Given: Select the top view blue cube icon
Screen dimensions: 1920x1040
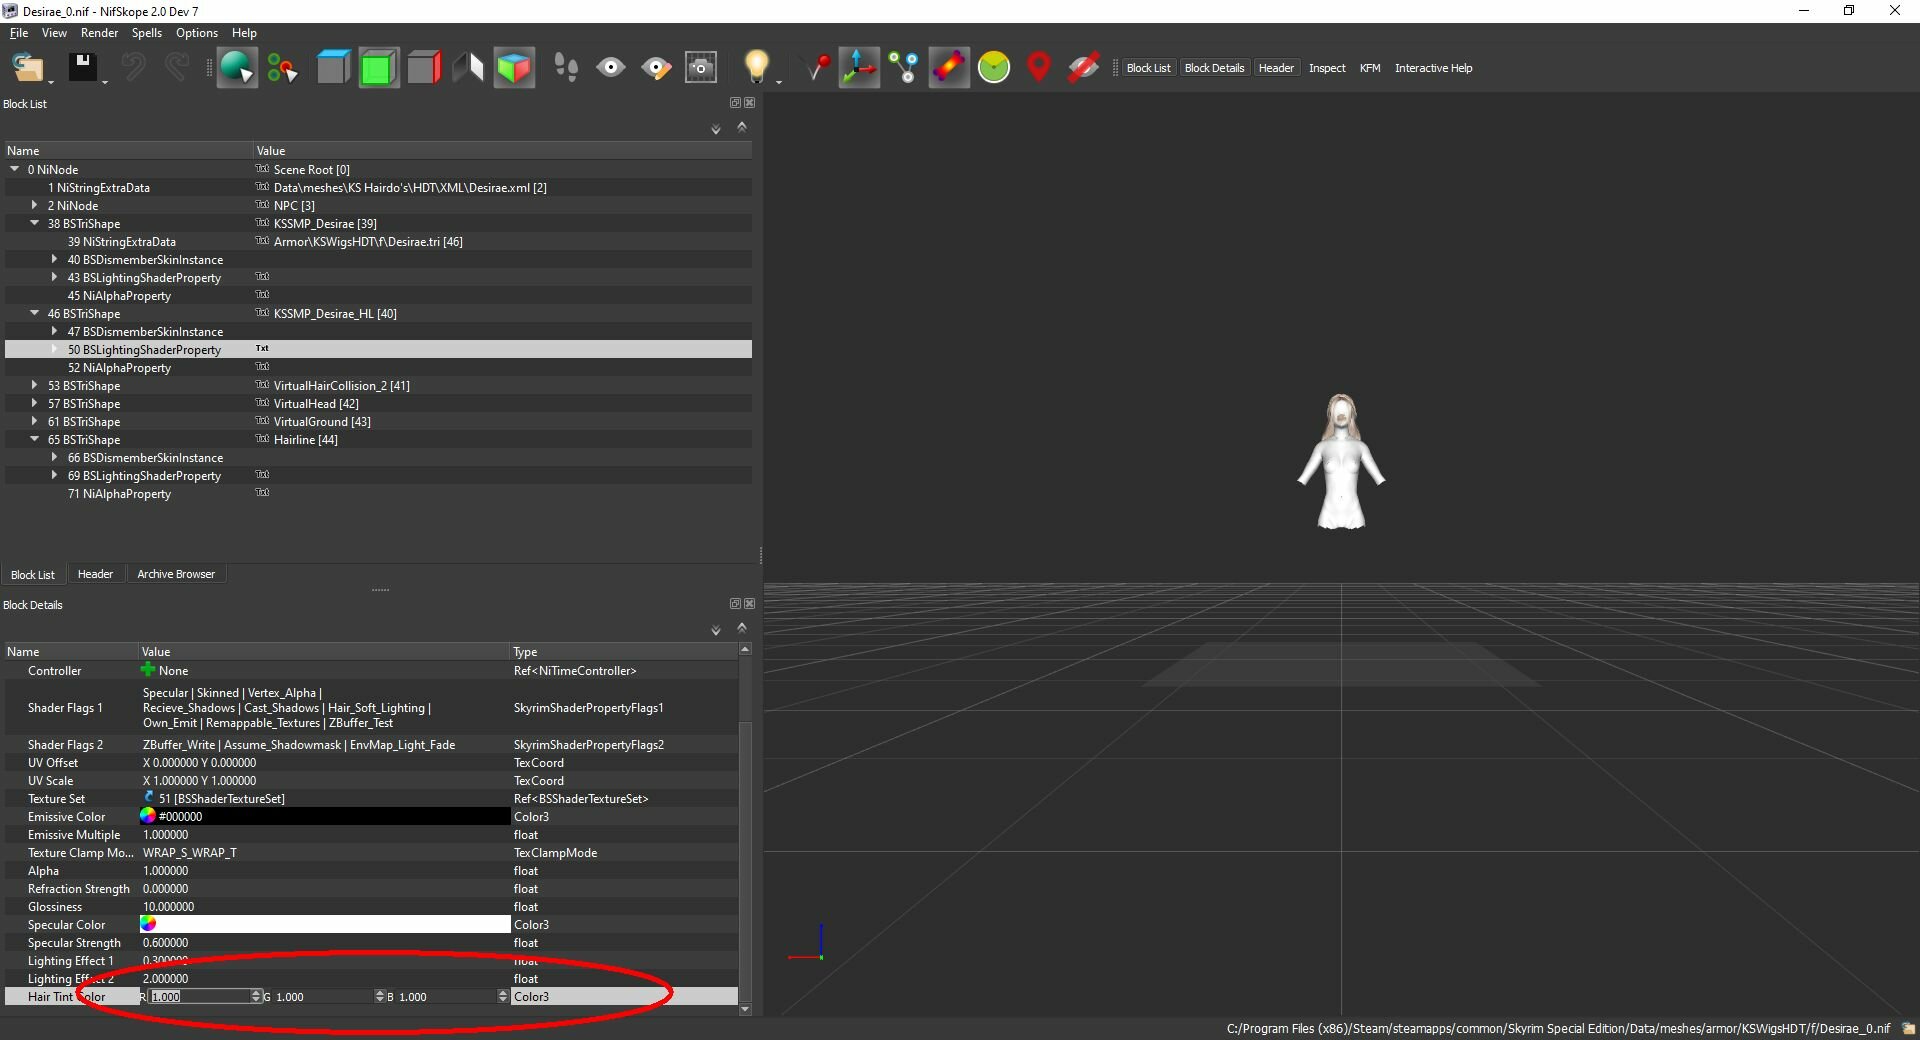Looking at the screenshot, I should pos(333,68).
